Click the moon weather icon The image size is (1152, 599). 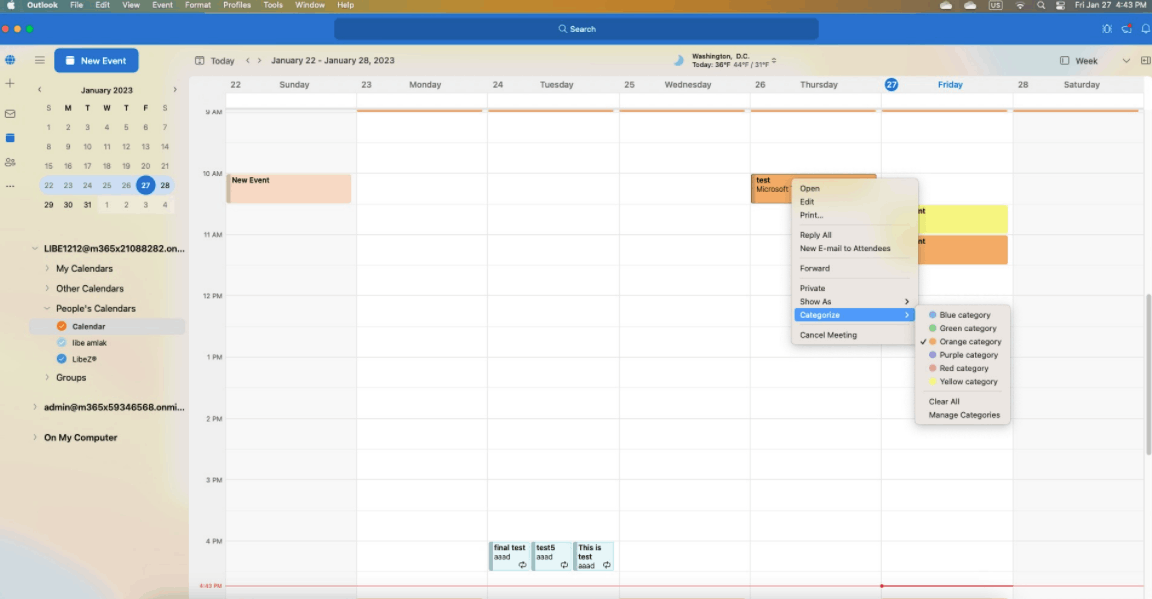pyautogui.click(x=678, y=60)
